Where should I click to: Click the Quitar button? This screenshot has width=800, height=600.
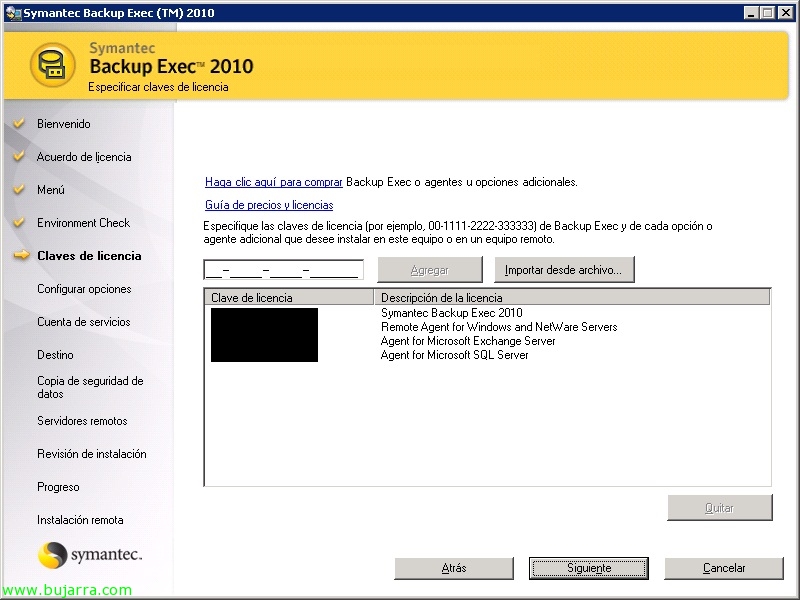click(x=720, y=508)
